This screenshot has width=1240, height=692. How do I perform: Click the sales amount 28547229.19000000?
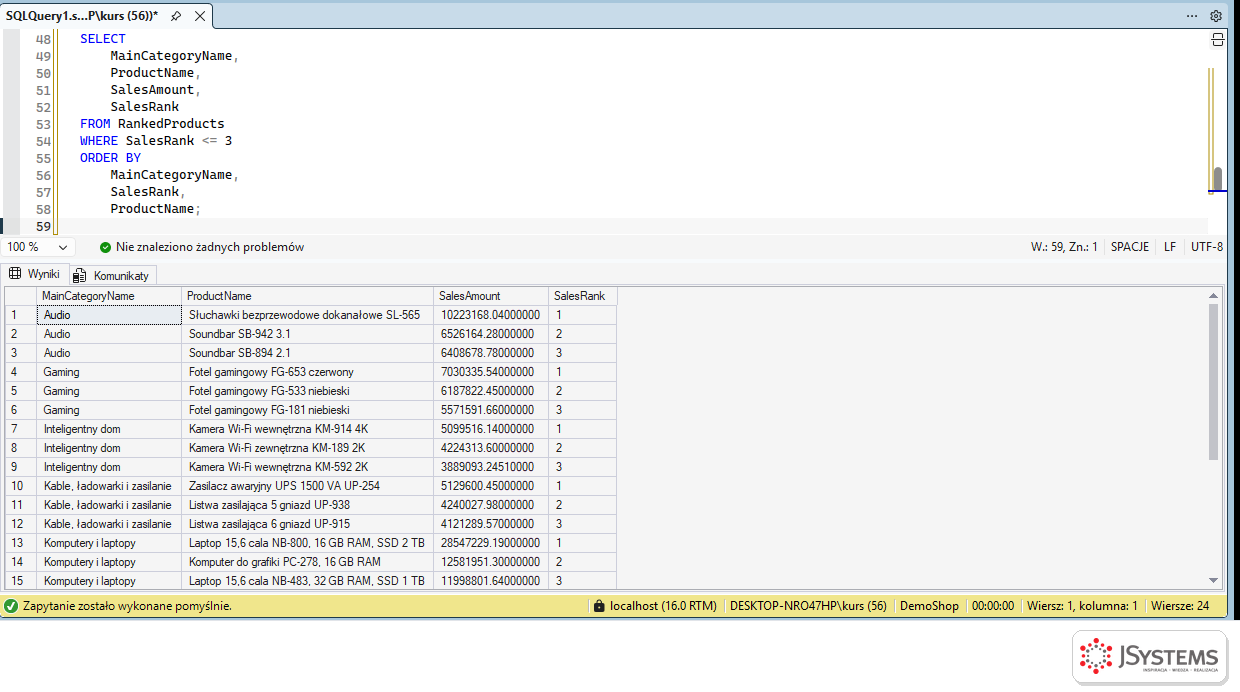coord(491,543)
